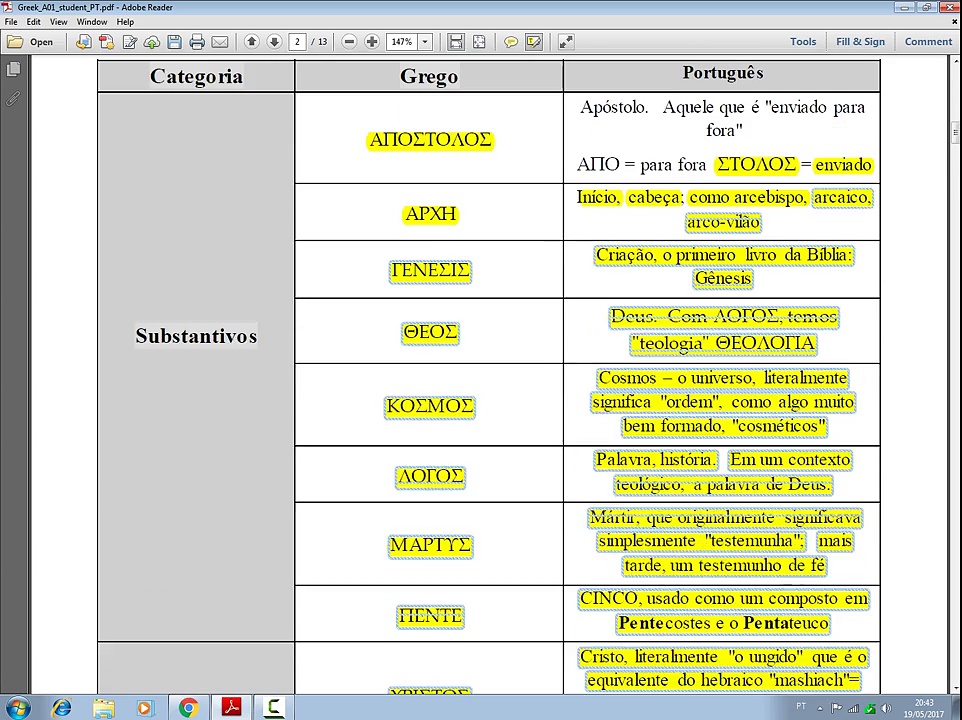
Task: Open the Fill & Sign pane
Action: 860,42
